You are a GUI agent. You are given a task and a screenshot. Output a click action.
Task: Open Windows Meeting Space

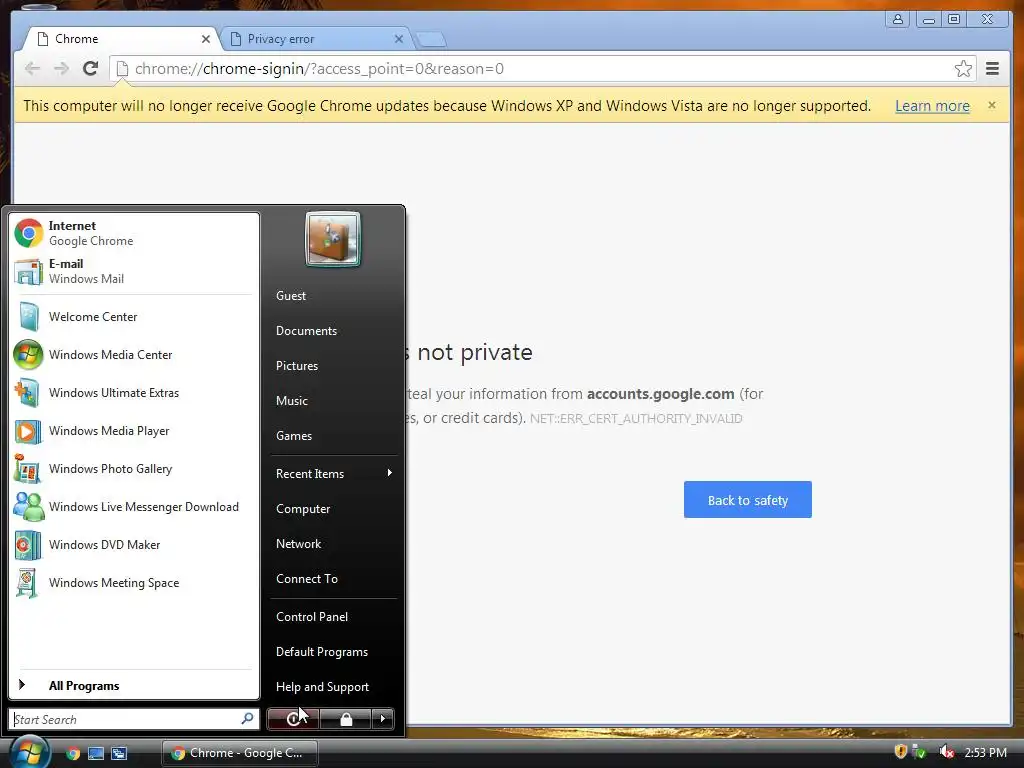134,583
